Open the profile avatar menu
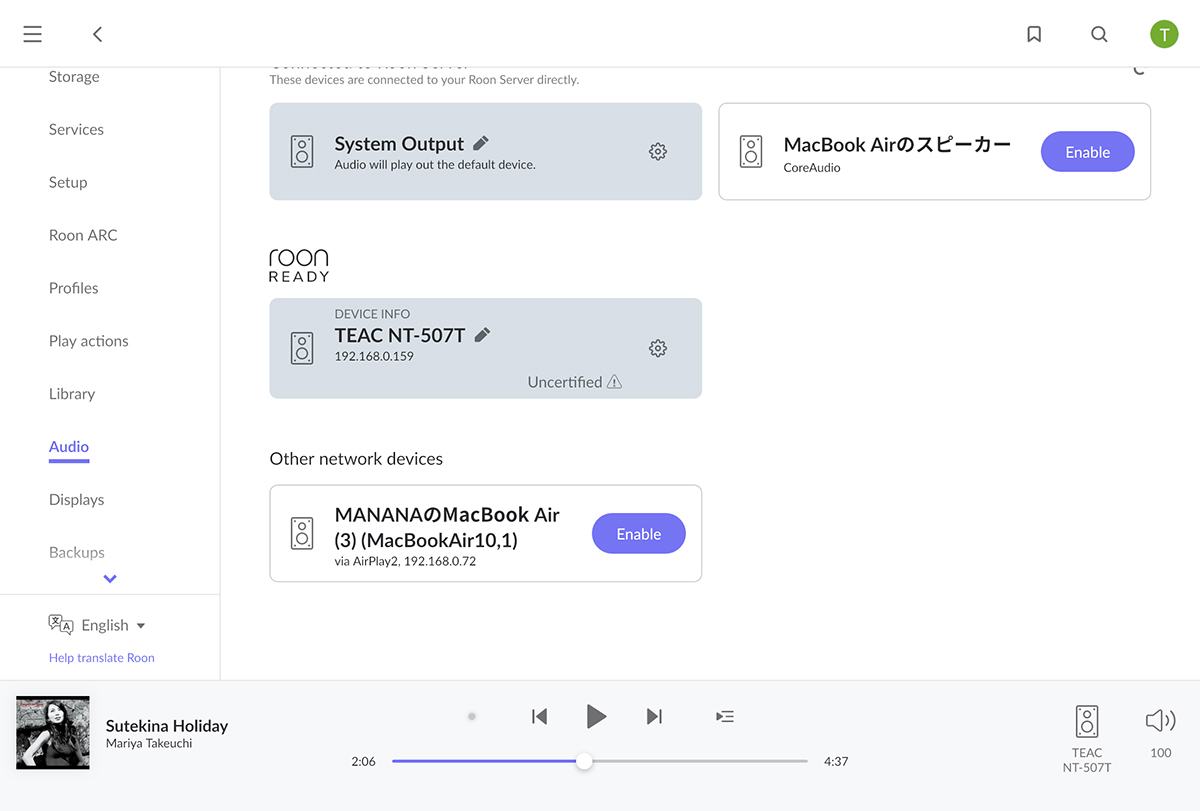The height and width of the screenshot is (811, 1200). (1164, 34)
